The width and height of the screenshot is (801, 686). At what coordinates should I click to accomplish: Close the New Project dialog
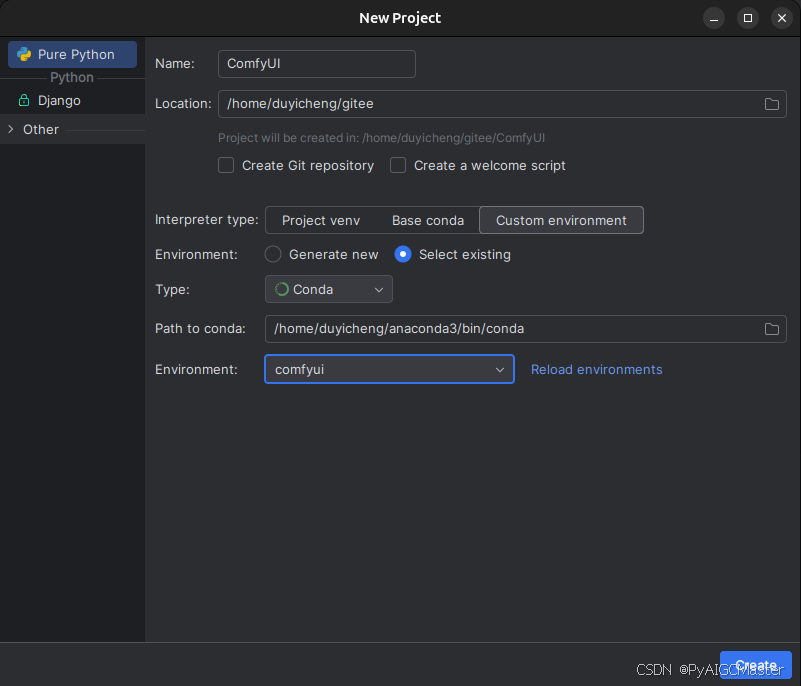(x=782, y=18)
